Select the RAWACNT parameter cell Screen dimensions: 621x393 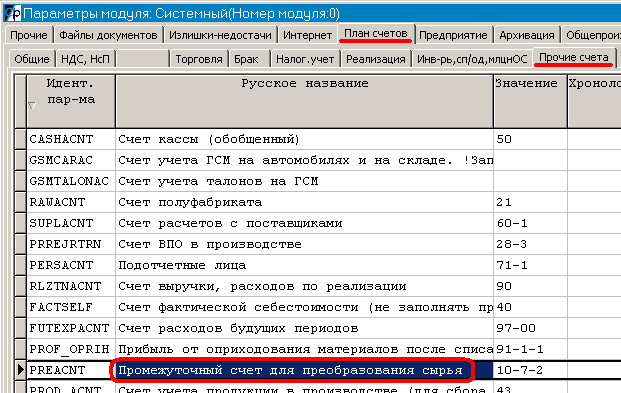70,202
